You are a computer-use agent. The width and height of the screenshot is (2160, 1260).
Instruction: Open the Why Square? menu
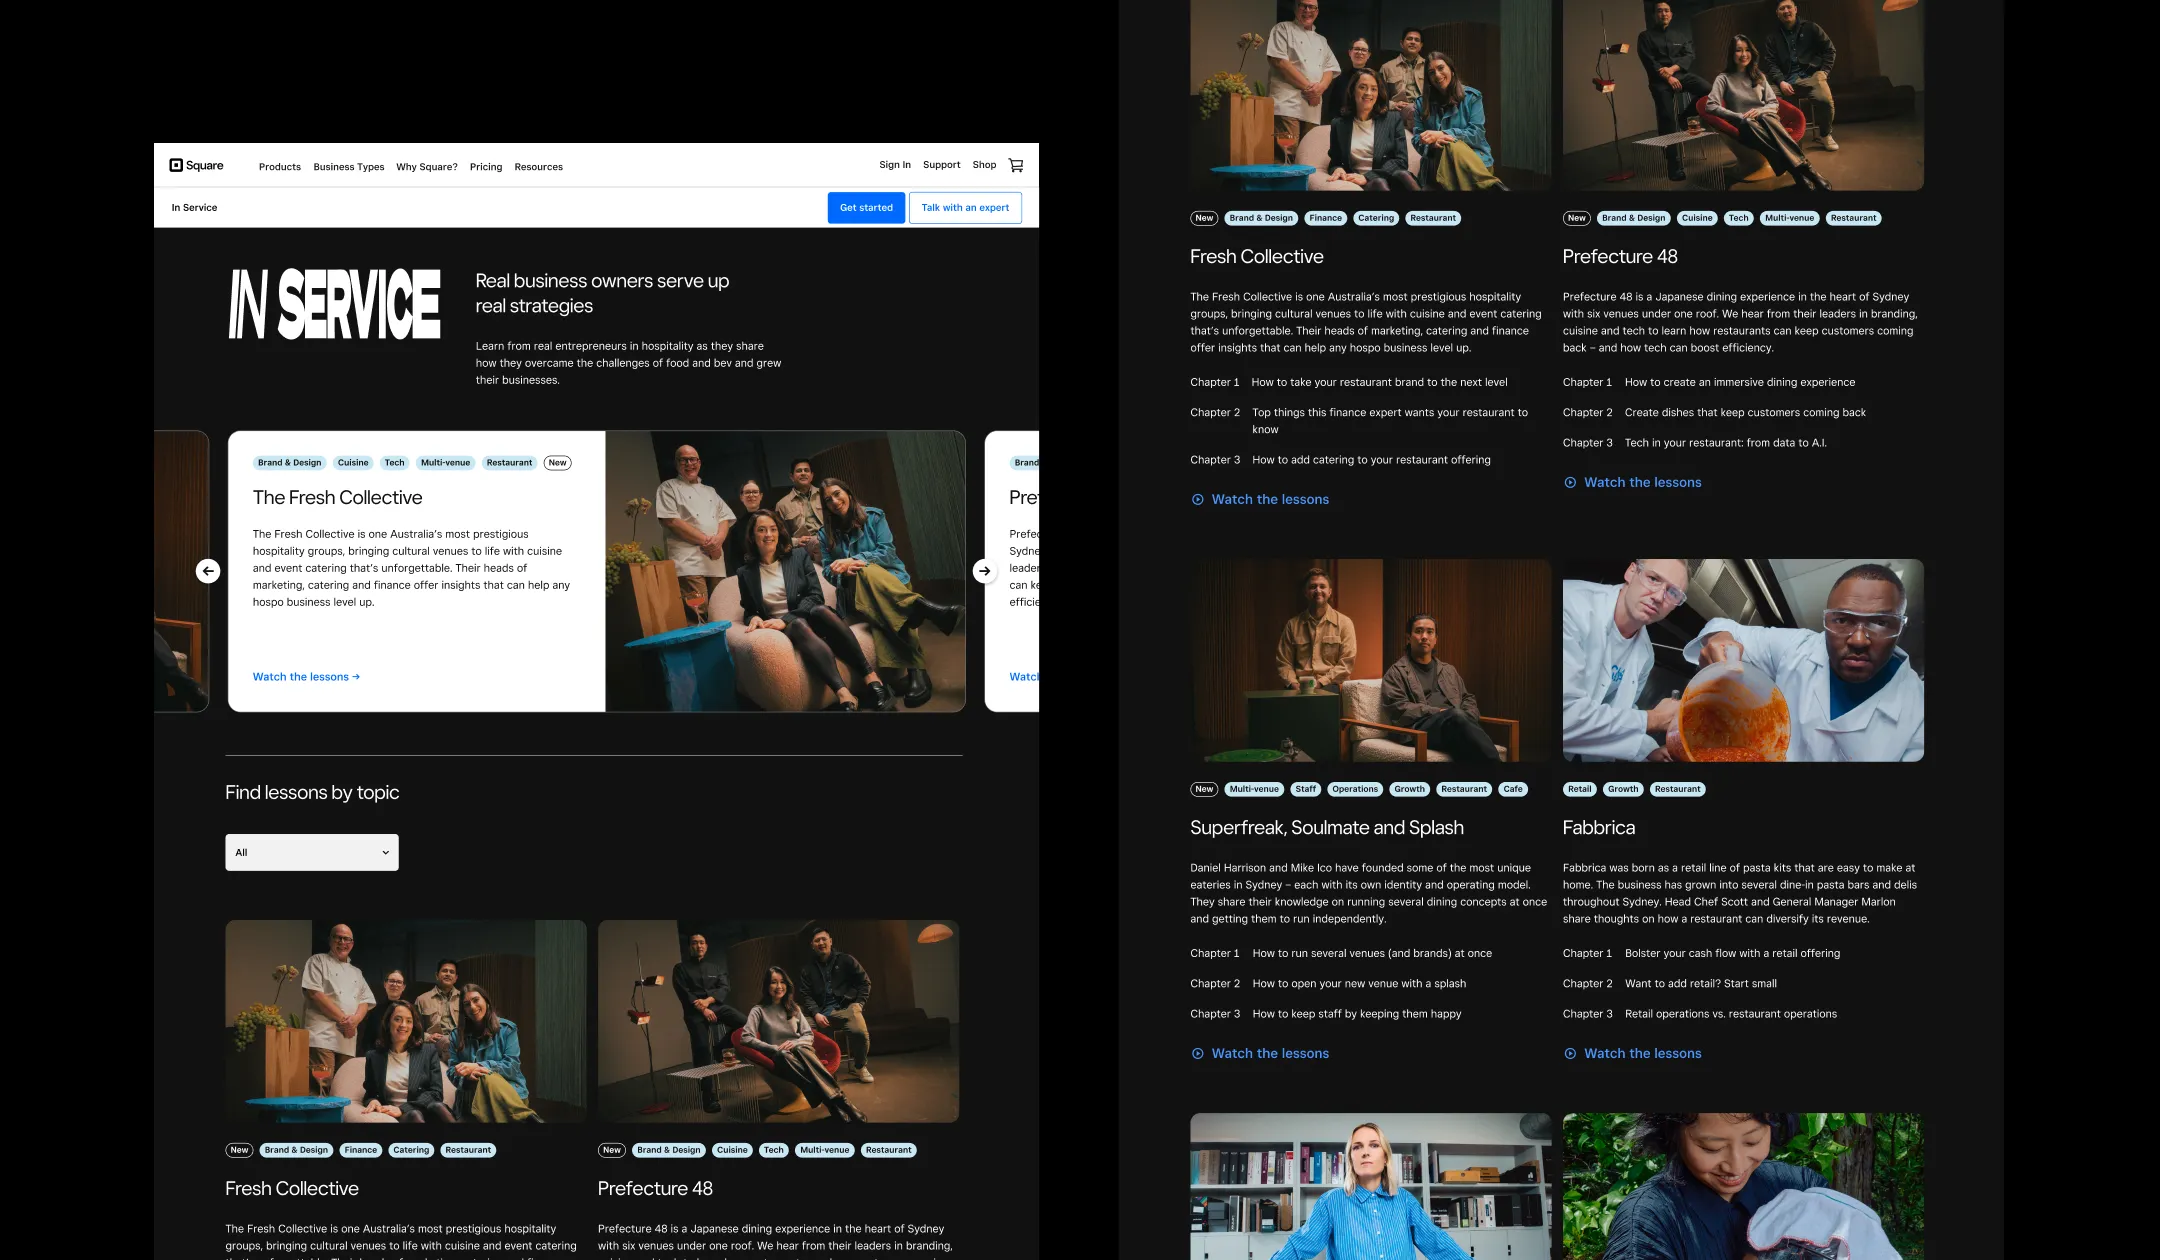click(426, 167)
